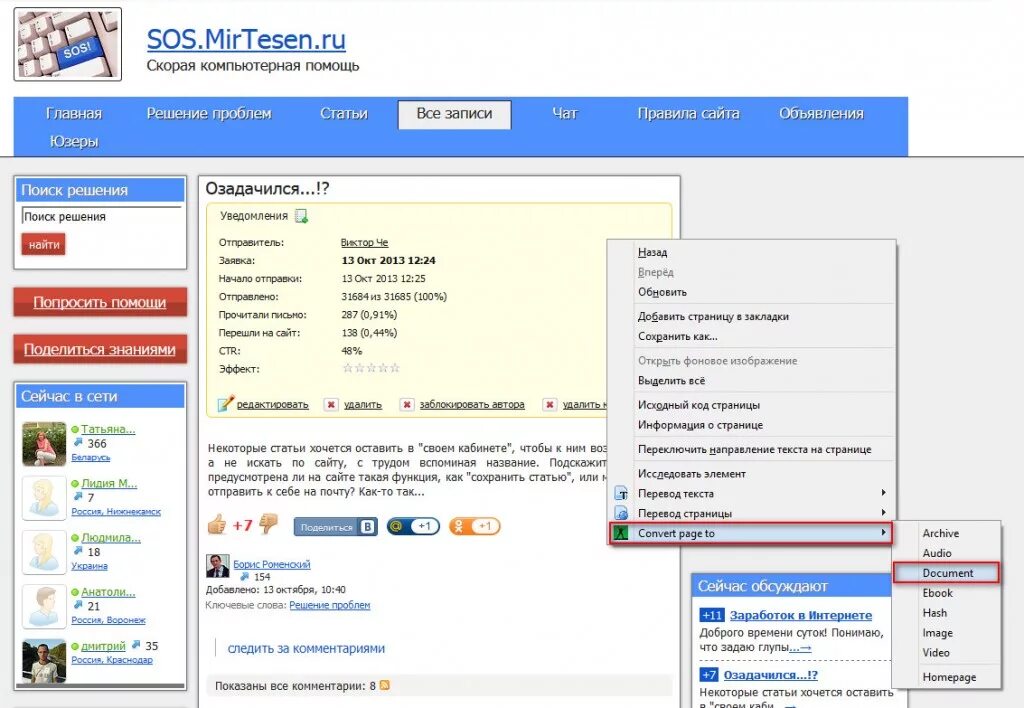Open Решение проблем tab
The width and height of the screenshot is (1024, 708).
click(x=209, y=114)
